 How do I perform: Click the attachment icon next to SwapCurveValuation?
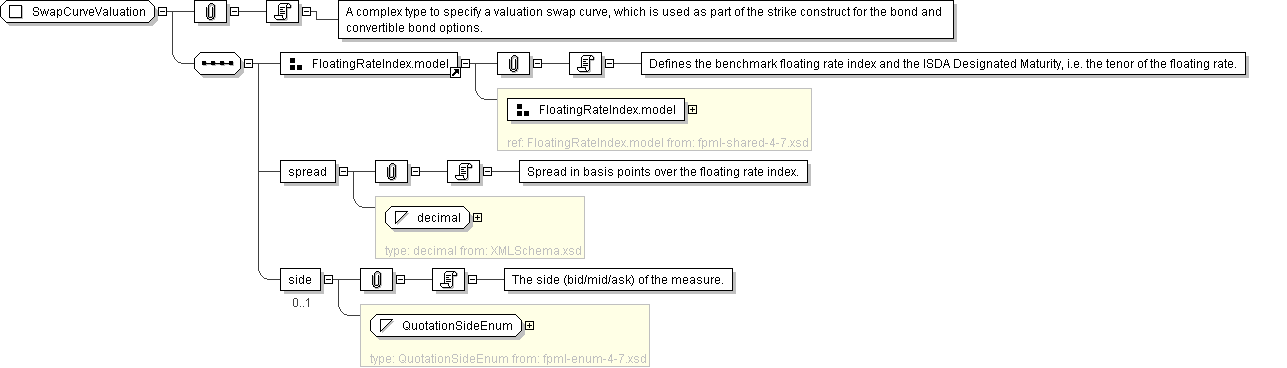click(210, 13)
